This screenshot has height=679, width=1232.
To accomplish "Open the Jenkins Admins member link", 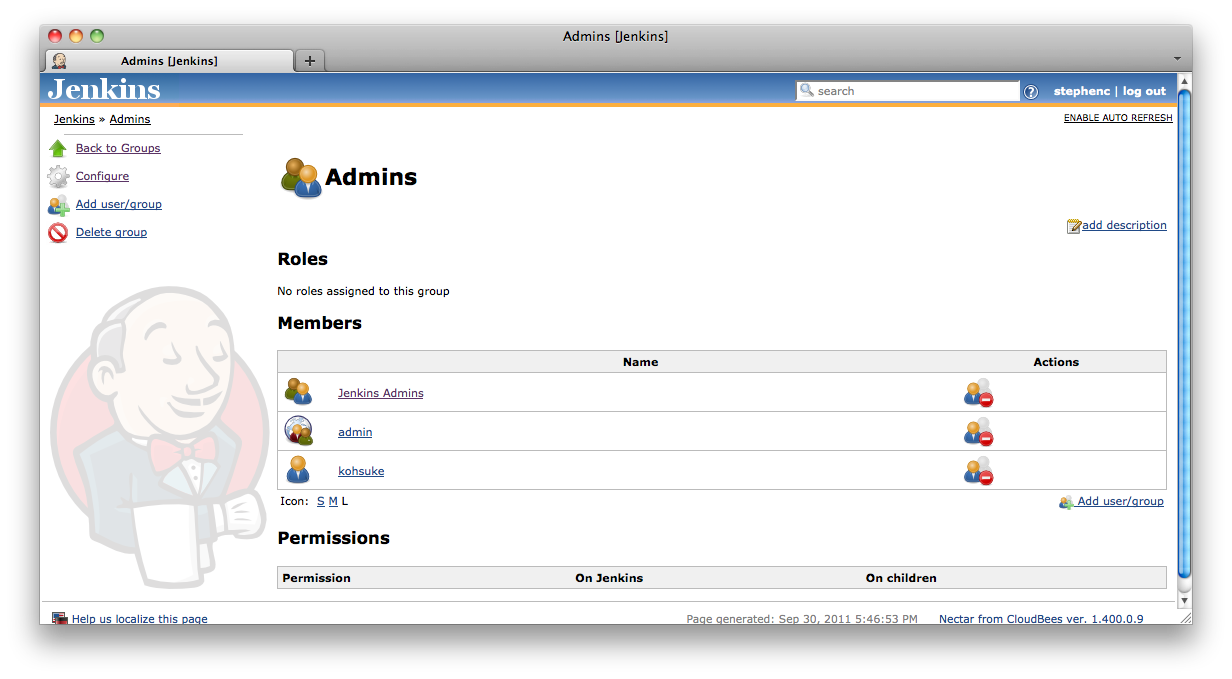I will pyautogui.click(x=381, y=393).
